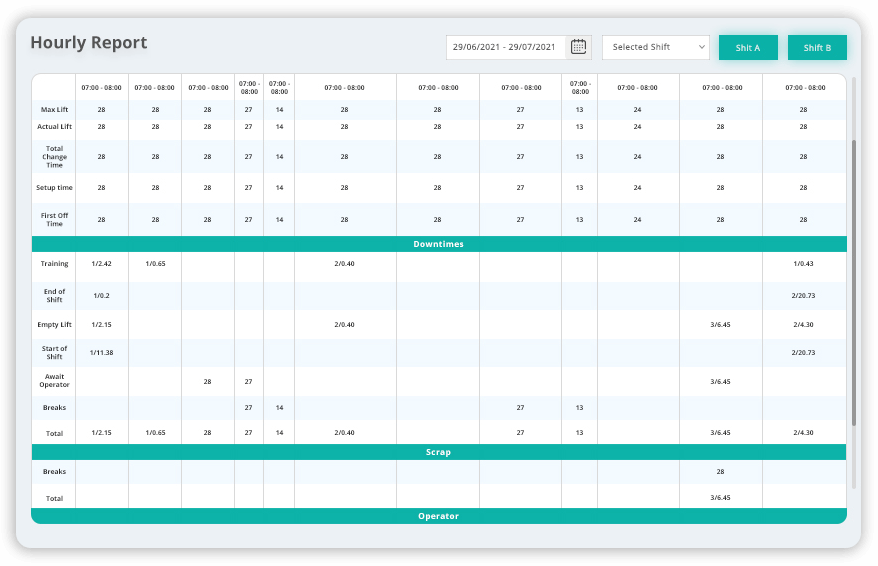Screen dimensions: 878x566
Task: Expand the Selected Shift dropdown
Action: point(655,47)
